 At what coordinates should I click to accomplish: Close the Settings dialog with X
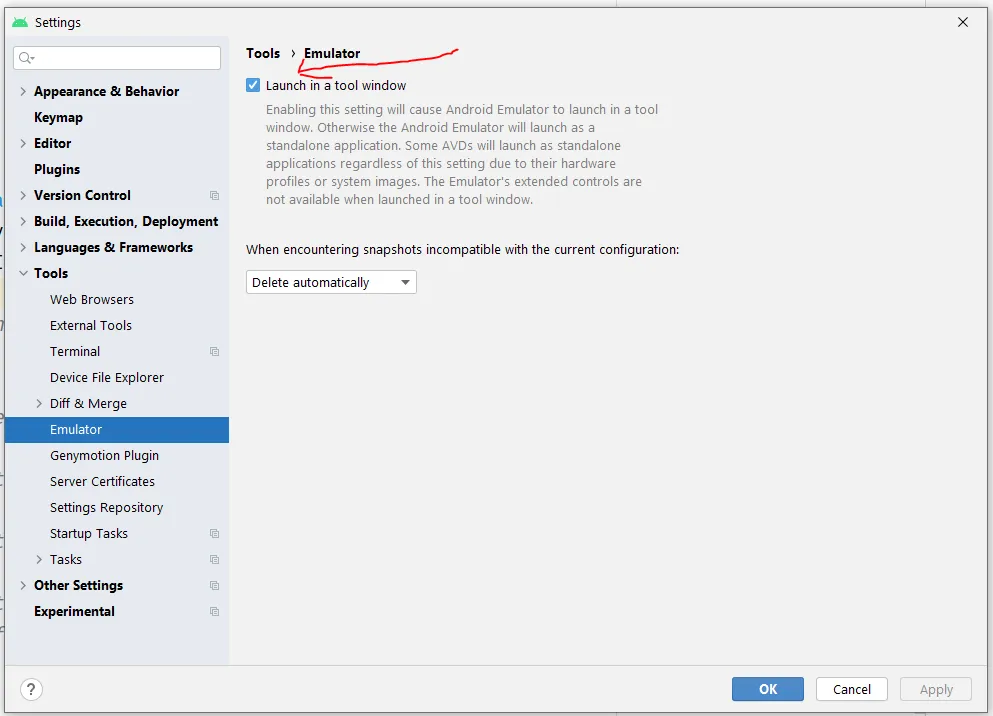pyautogui.click(x=963, y=22)
